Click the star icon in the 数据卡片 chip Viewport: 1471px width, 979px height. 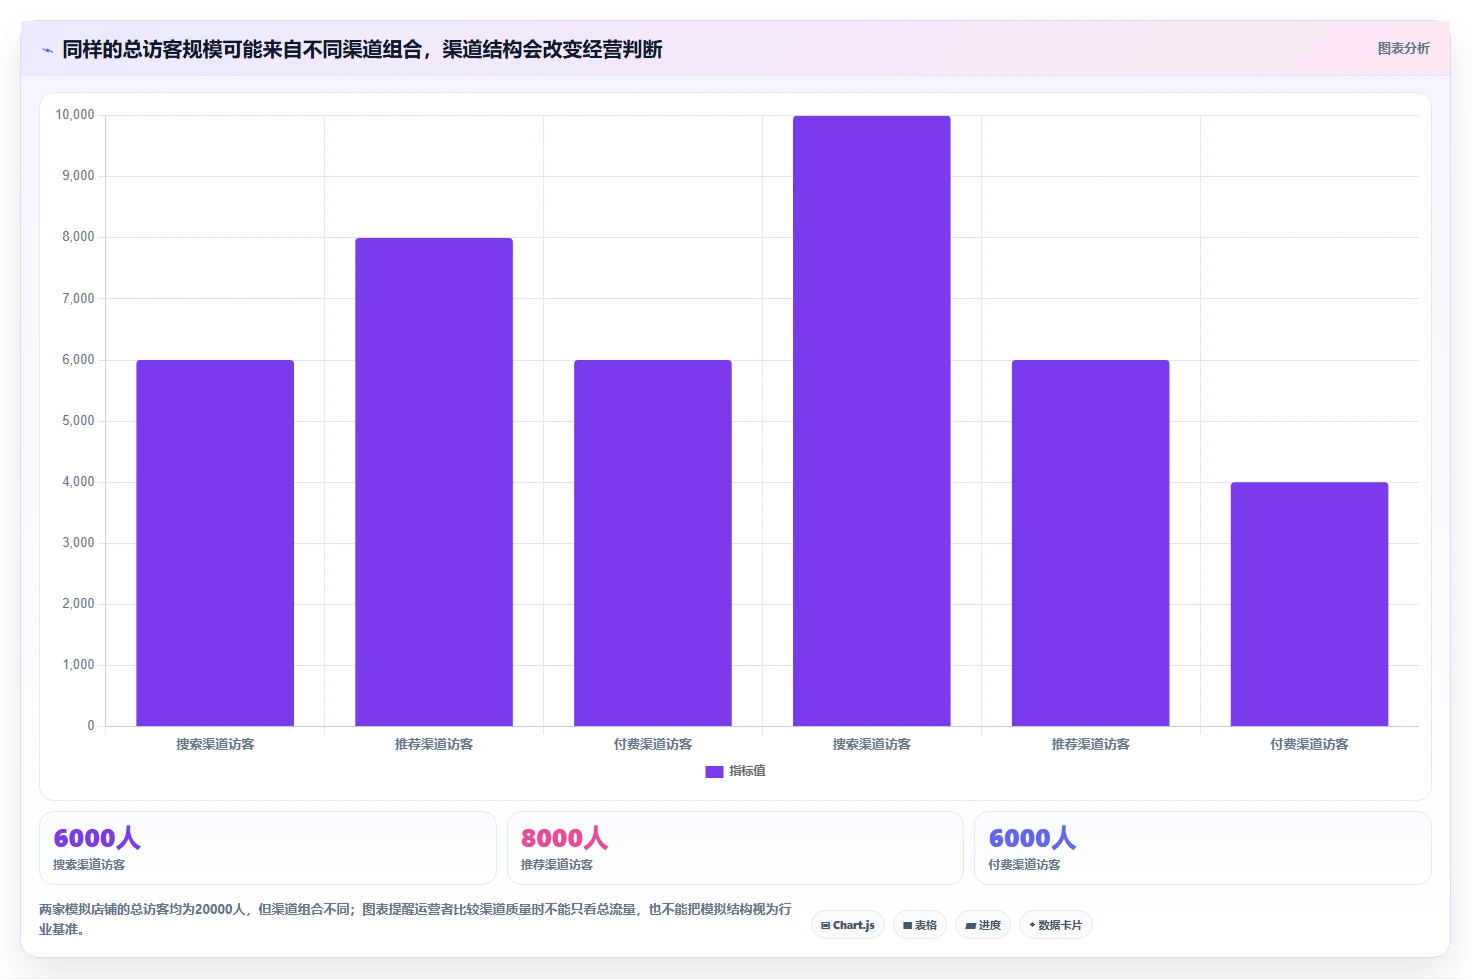tap(1032, 925)
